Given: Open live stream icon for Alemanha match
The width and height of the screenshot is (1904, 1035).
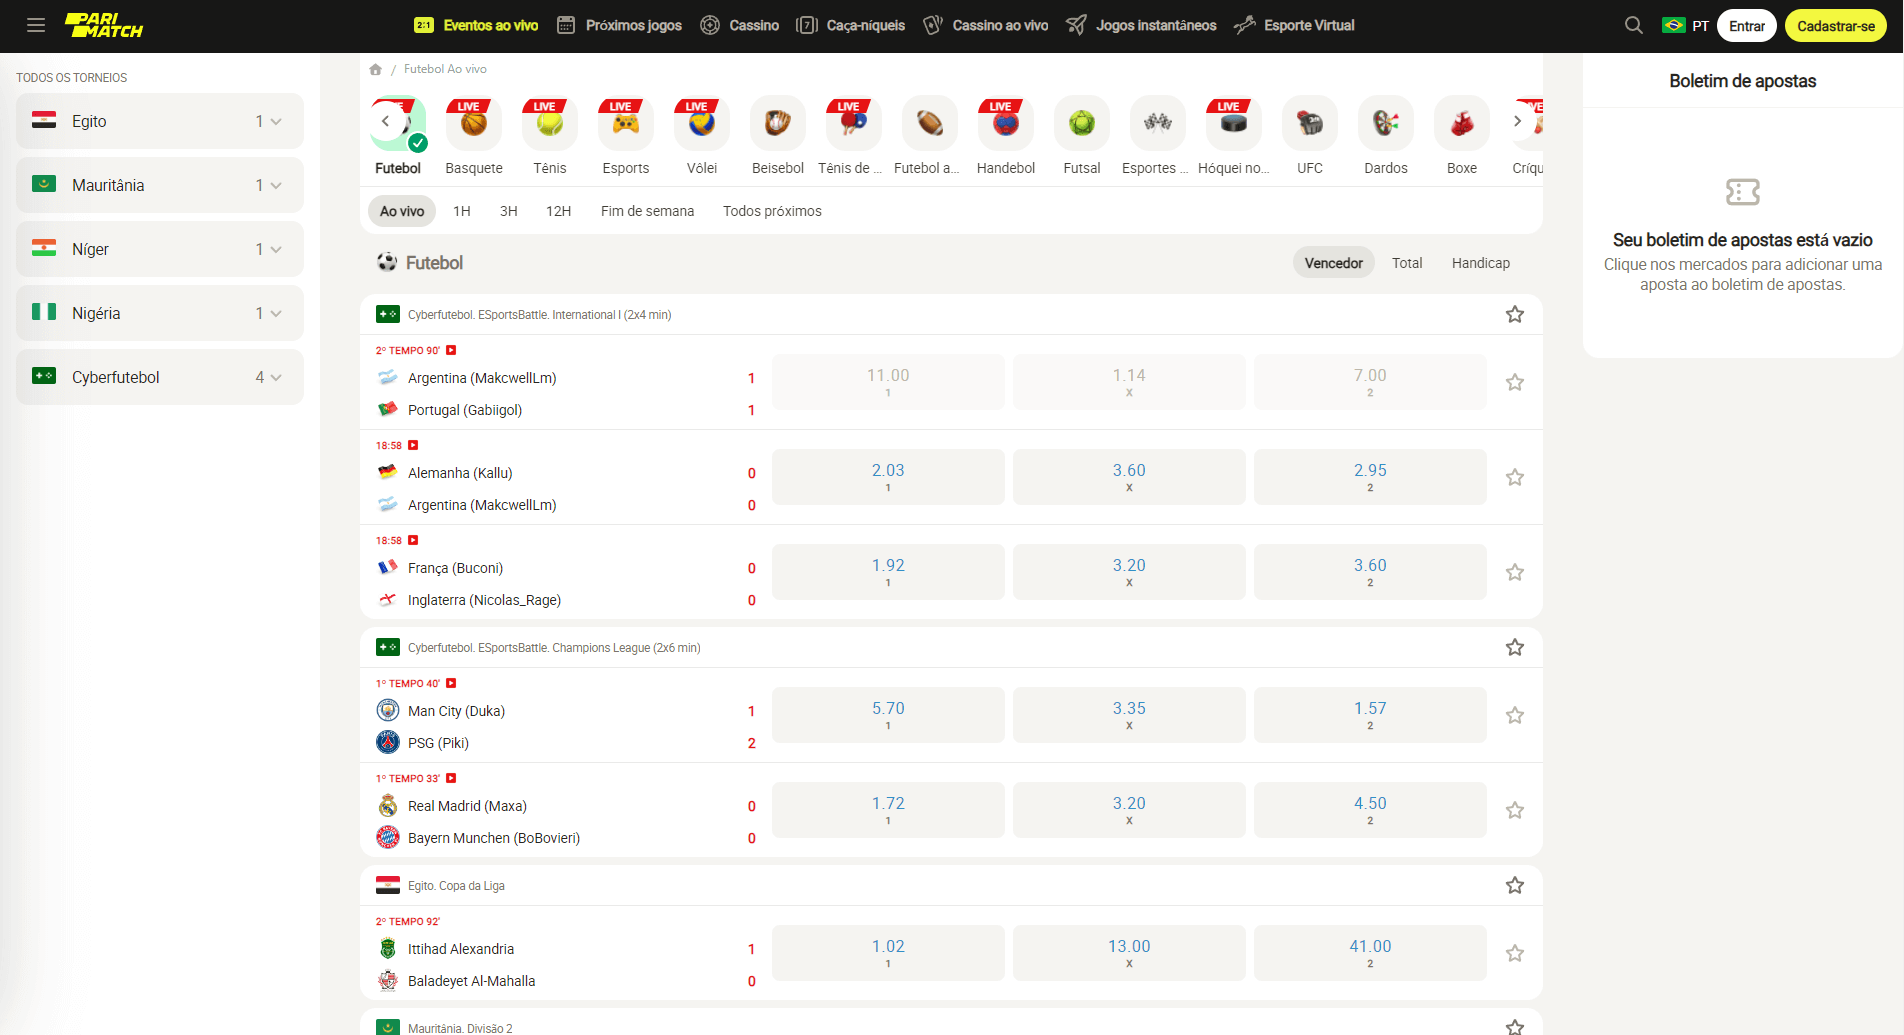Looking at the screenshot, I should pos(413,445).
